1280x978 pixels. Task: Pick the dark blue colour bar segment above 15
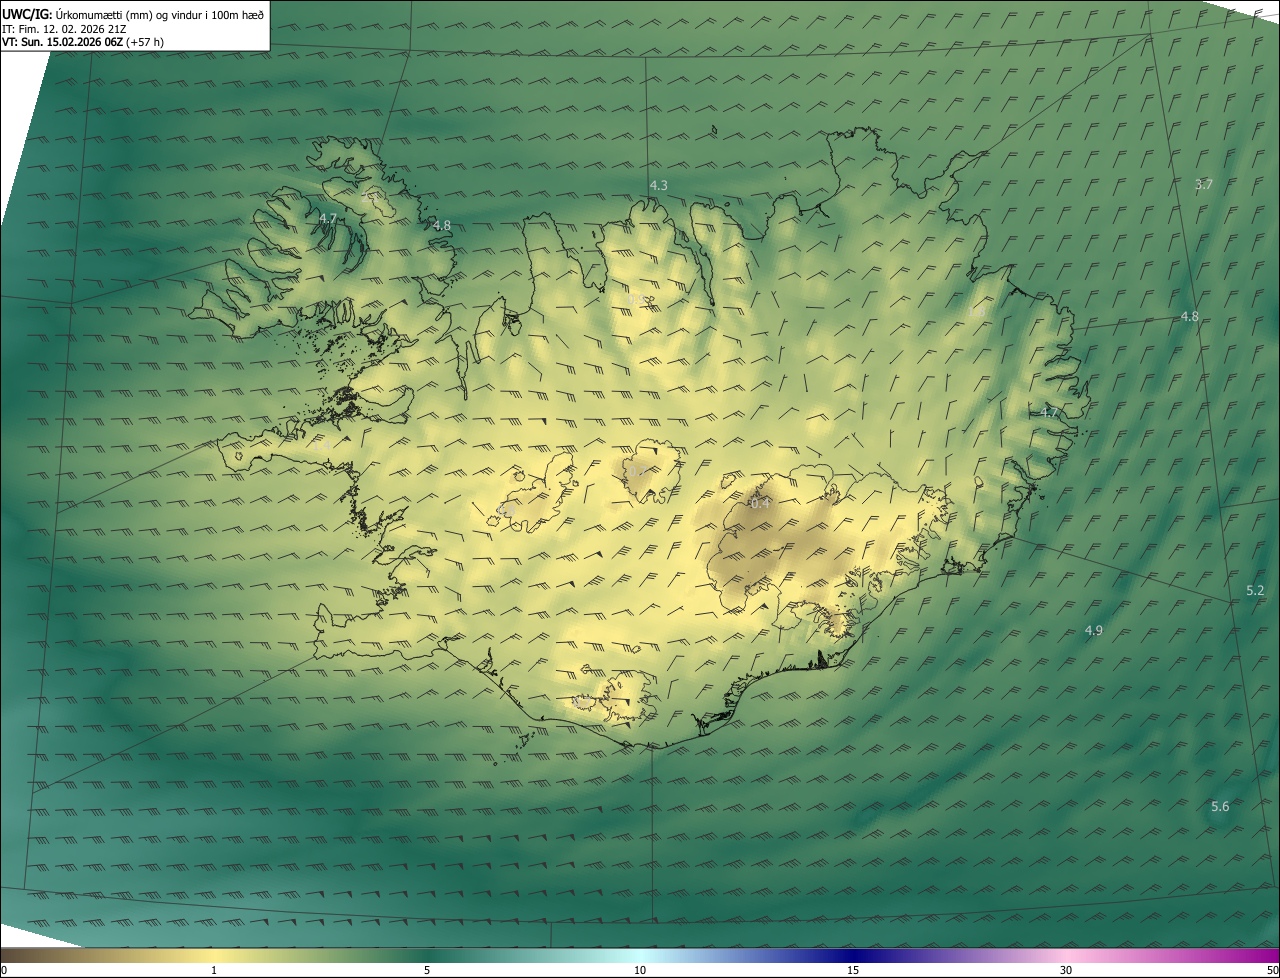[853, 955]
